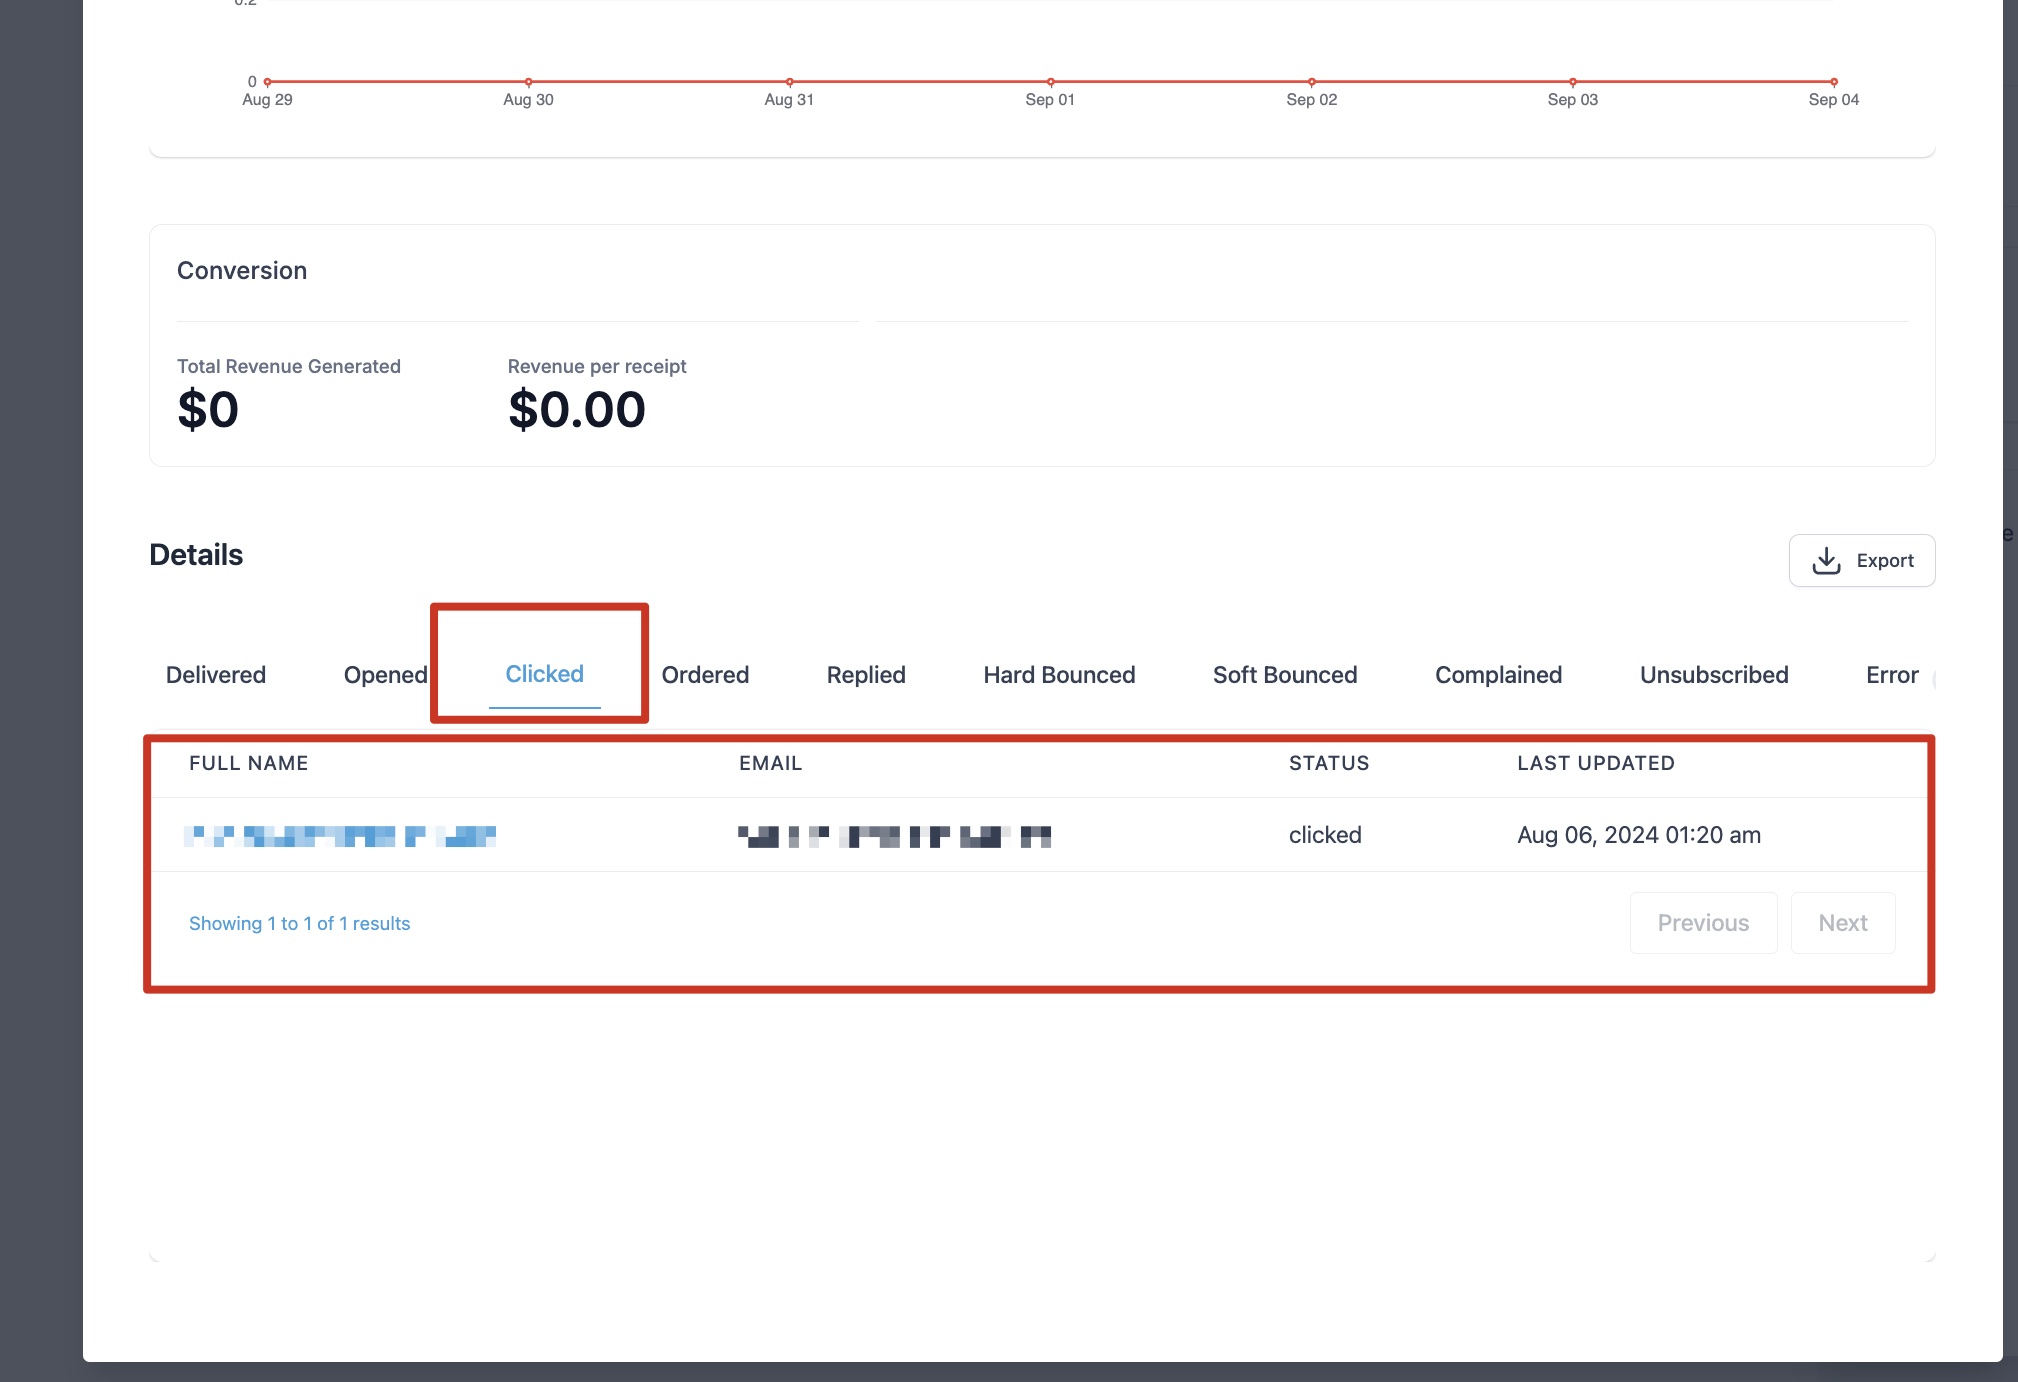Click the 'clicked' status cell
Image resolution: width=2018 pixels, height=1382 pixels.
point(1325,835)
